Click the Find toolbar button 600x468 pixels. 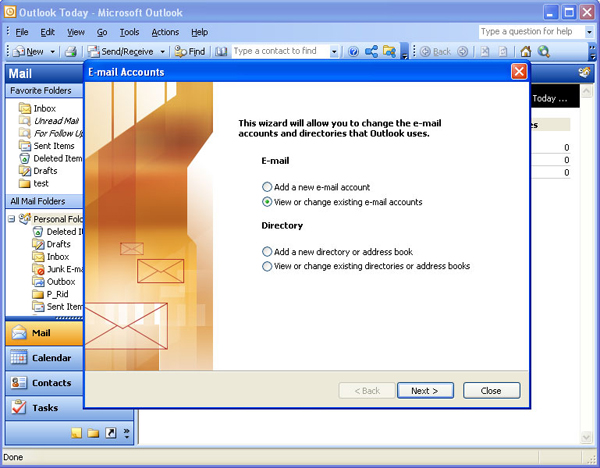[x=190, y=52]
